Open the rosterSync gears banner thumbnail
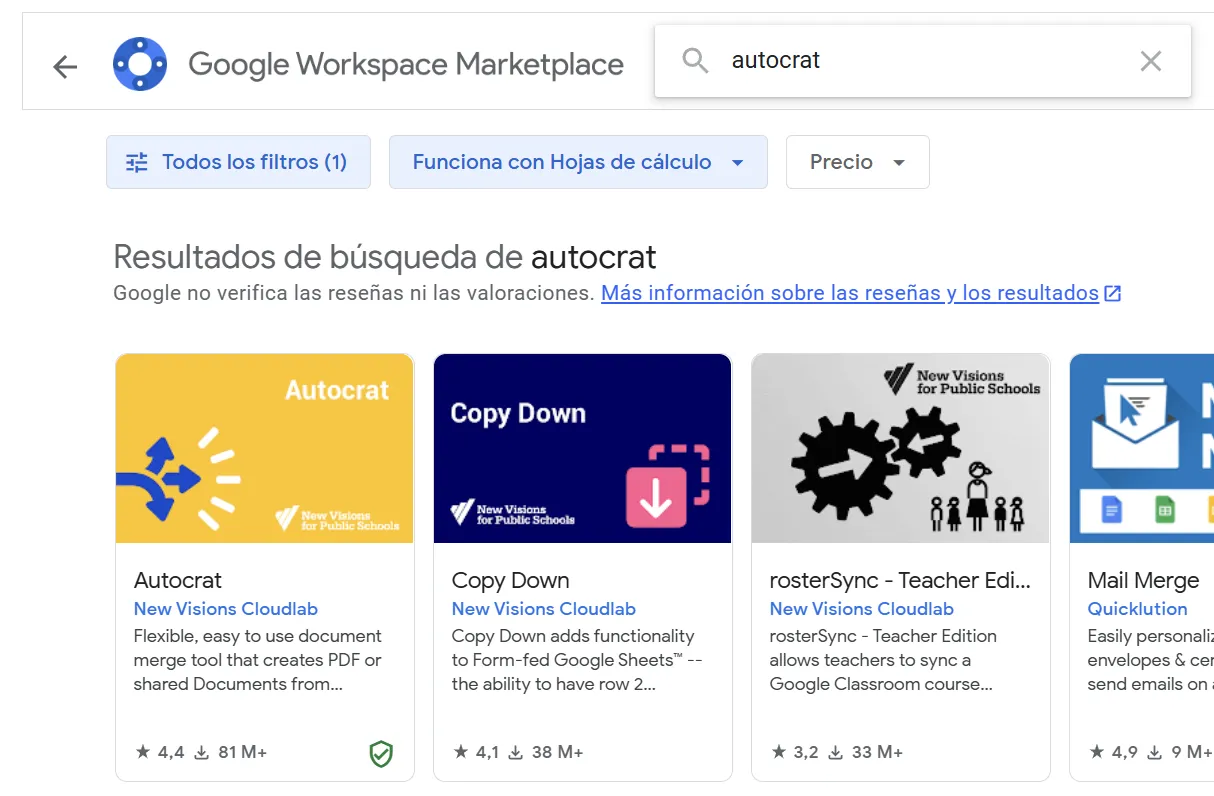1214x796 pixels. 900,448
